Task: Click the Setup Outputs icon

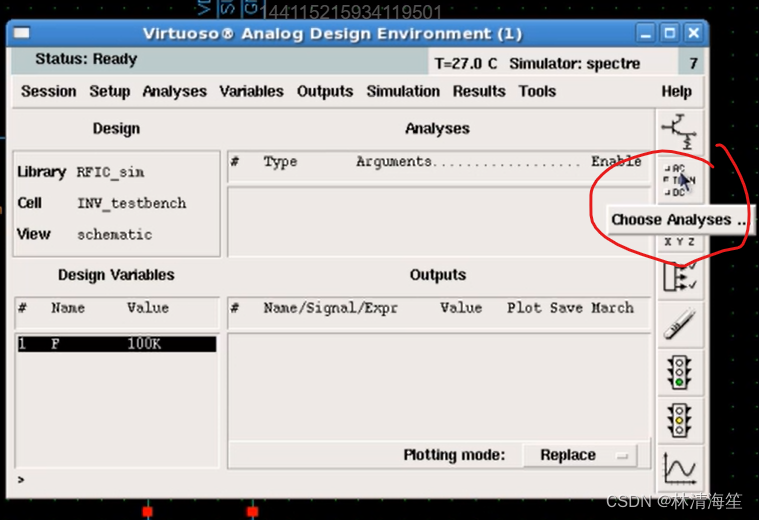Action: pos(679,277)
